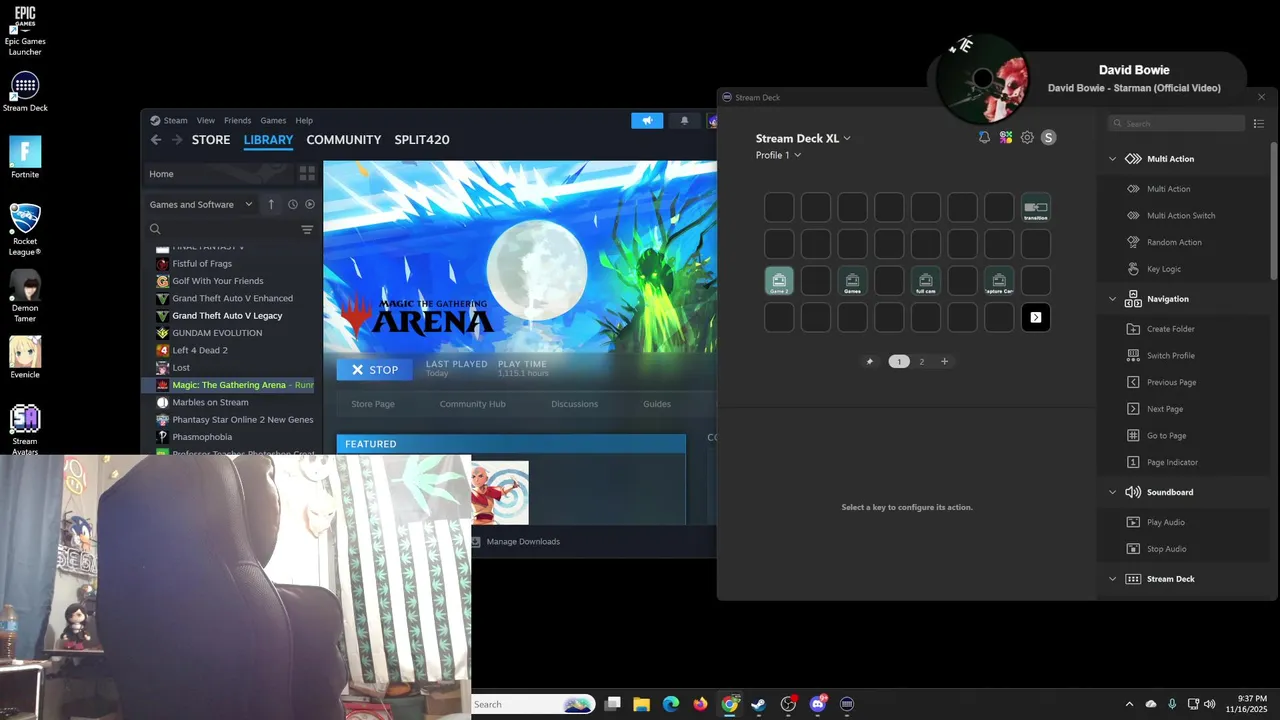Select the full cam key on the grid
1280x720 pixels.
tap(926, 281)
